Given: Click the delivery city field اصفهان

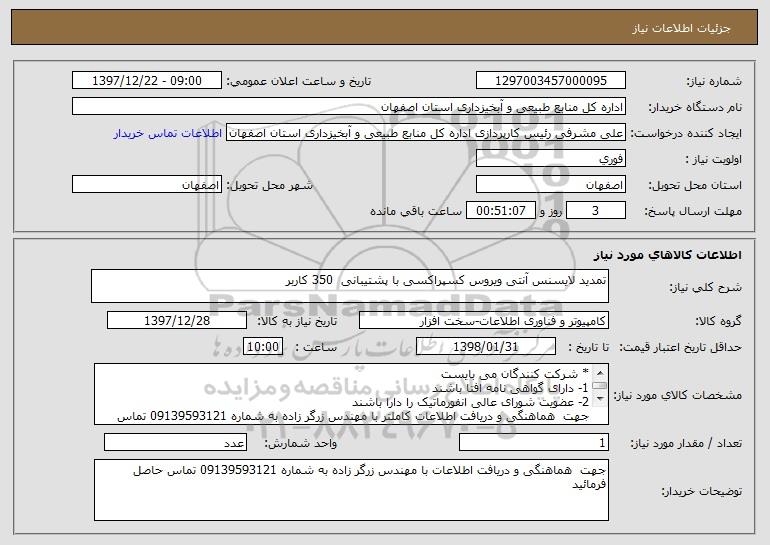Looking at the screenshot, I should pos(147,185).
